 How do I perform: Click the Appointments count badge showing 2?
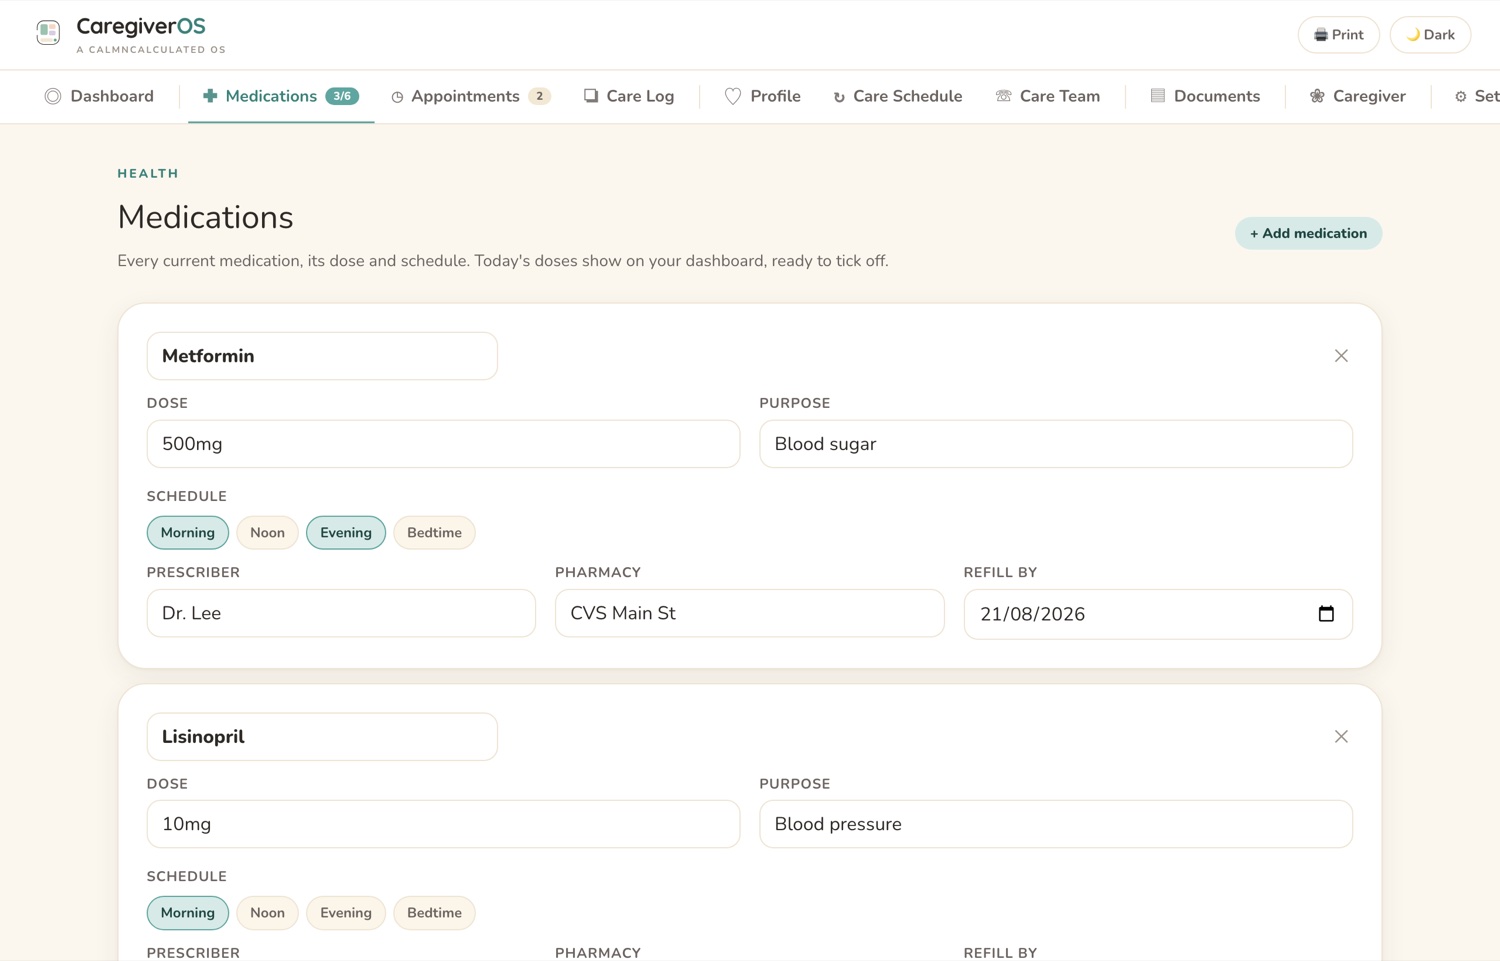pyautogui.click(x=539, y=96)
